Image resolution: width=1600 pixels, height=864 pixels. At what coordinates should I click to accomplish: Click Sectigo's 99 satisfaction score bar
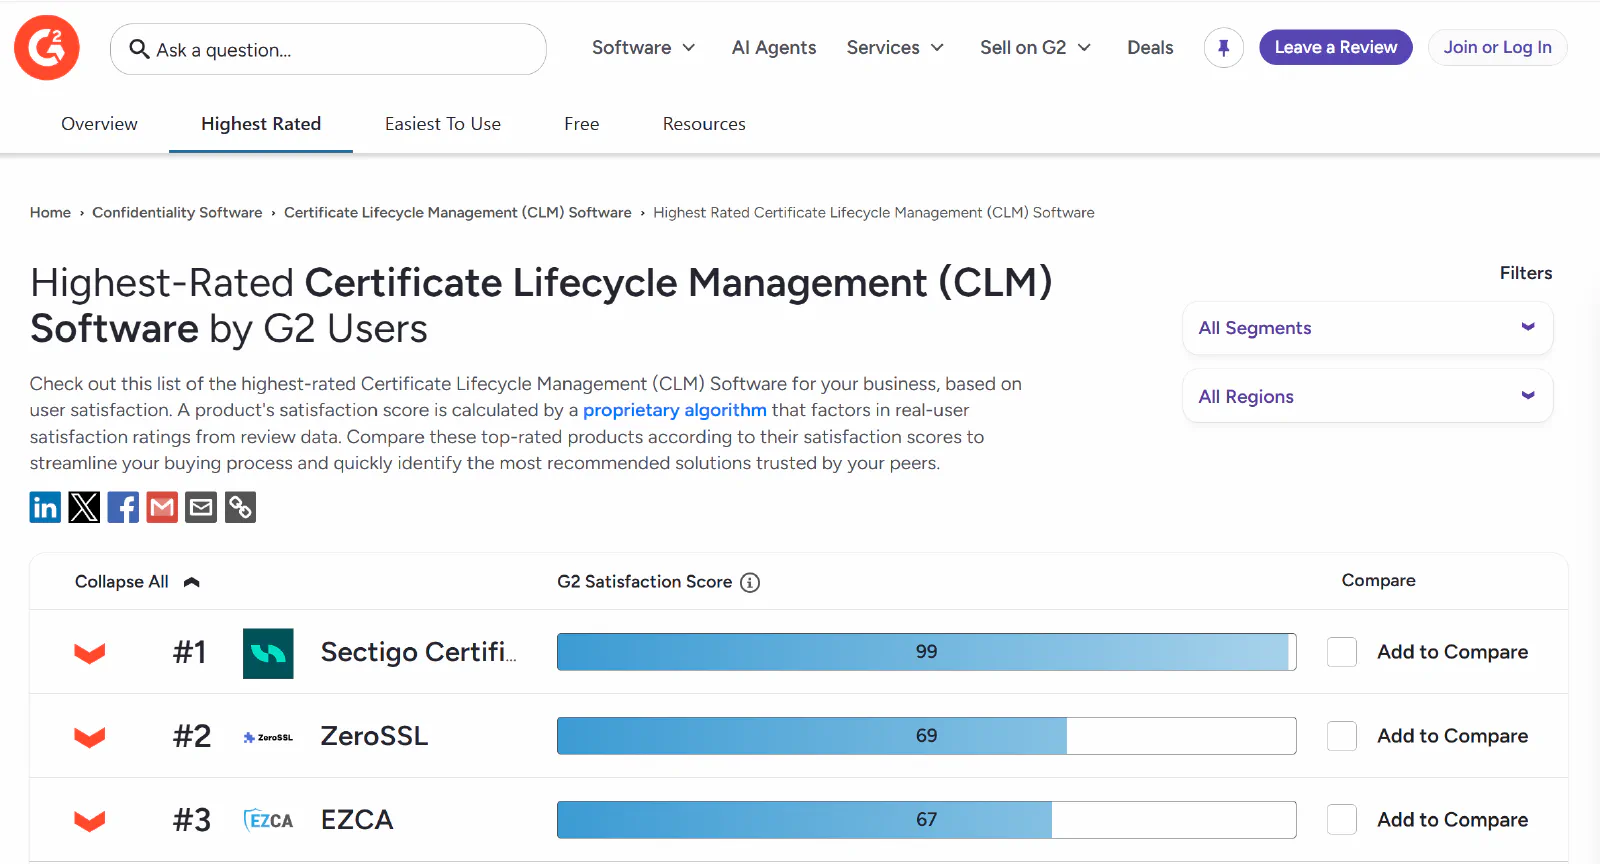click(926, 652)
